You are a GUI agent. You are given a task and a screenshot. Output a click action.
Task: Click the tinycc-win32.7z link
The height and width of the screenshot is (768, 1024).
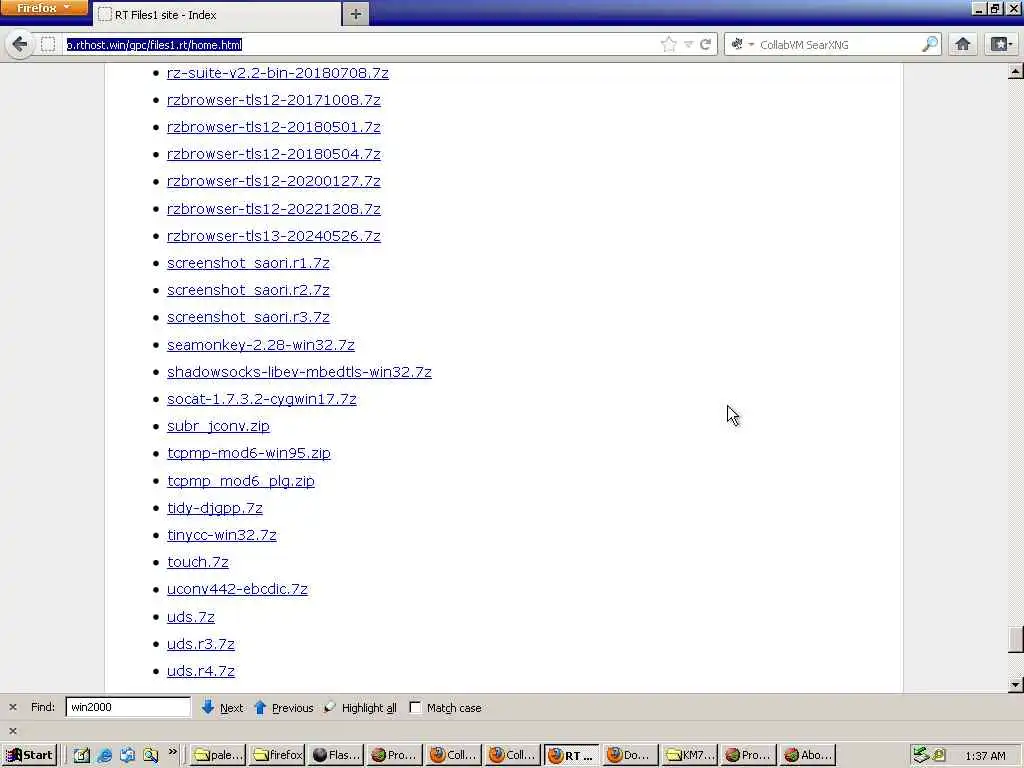pyautogui.click(x=221, y=535)
